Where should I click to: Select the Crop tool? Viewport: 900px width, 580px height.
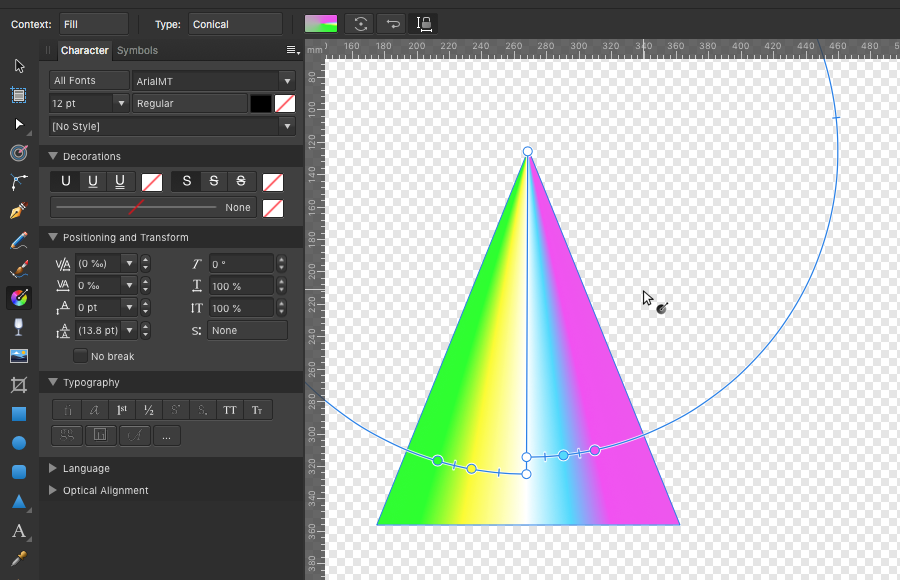coord(18,385)
